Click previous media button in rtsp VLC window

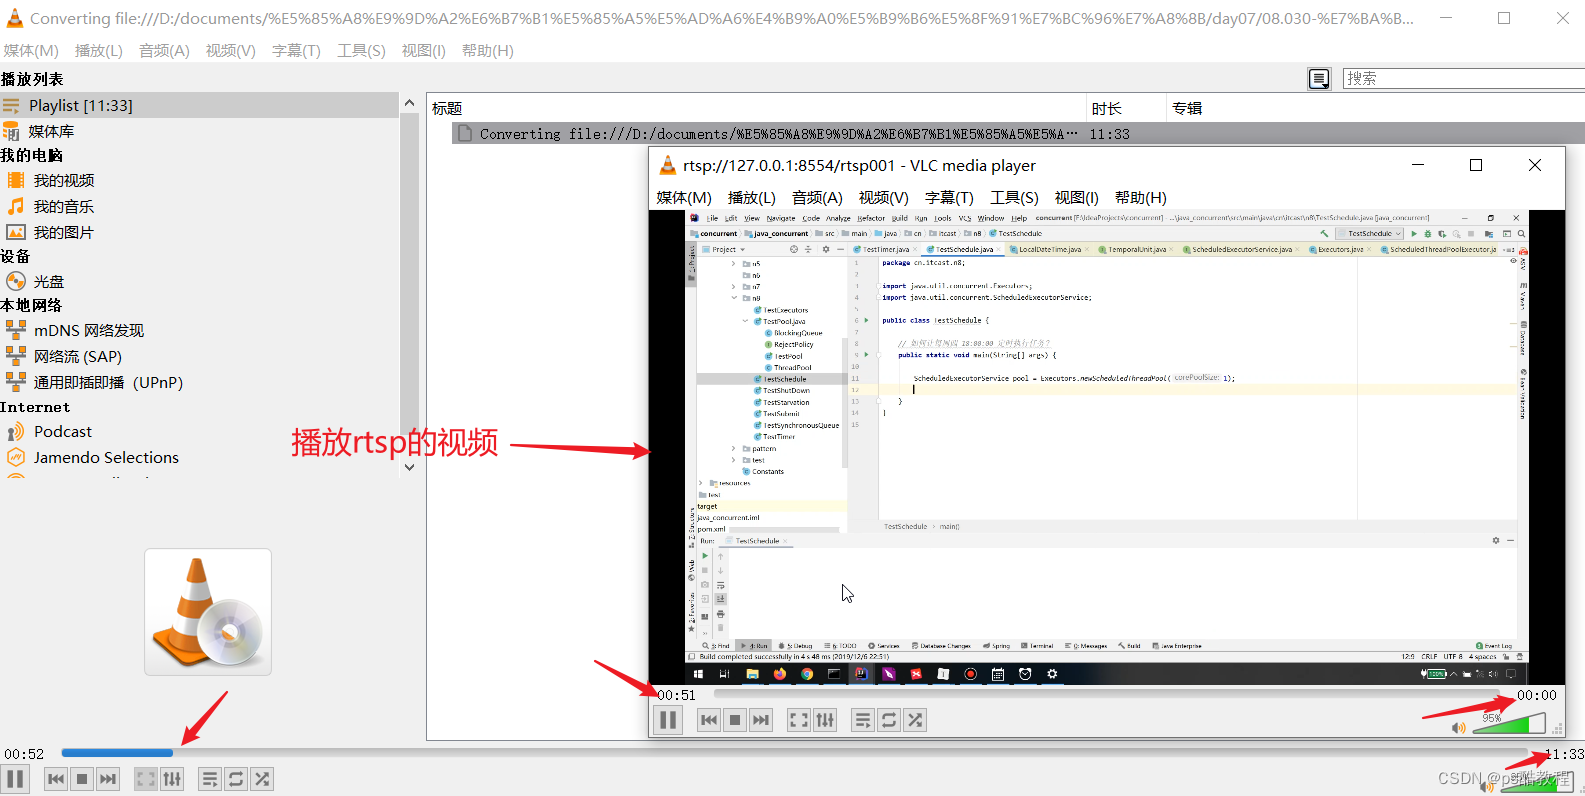[x=709, y=720]
